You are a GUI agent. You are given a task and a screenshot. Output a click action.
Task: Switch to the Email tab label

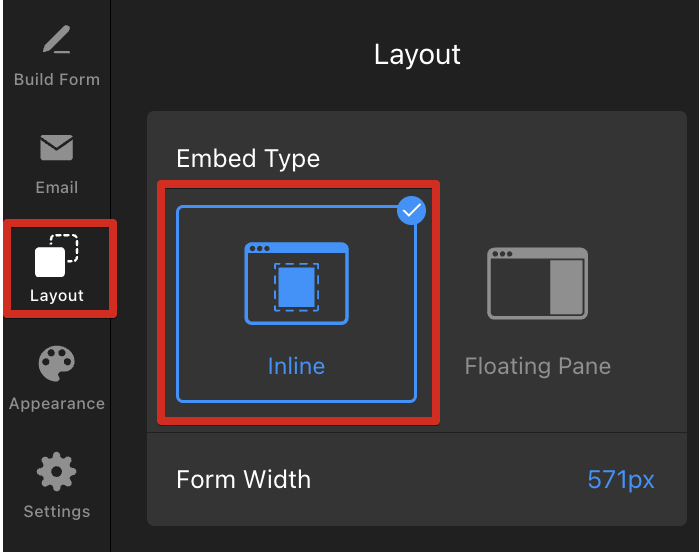pyautogui.click(x=57, y=187)
